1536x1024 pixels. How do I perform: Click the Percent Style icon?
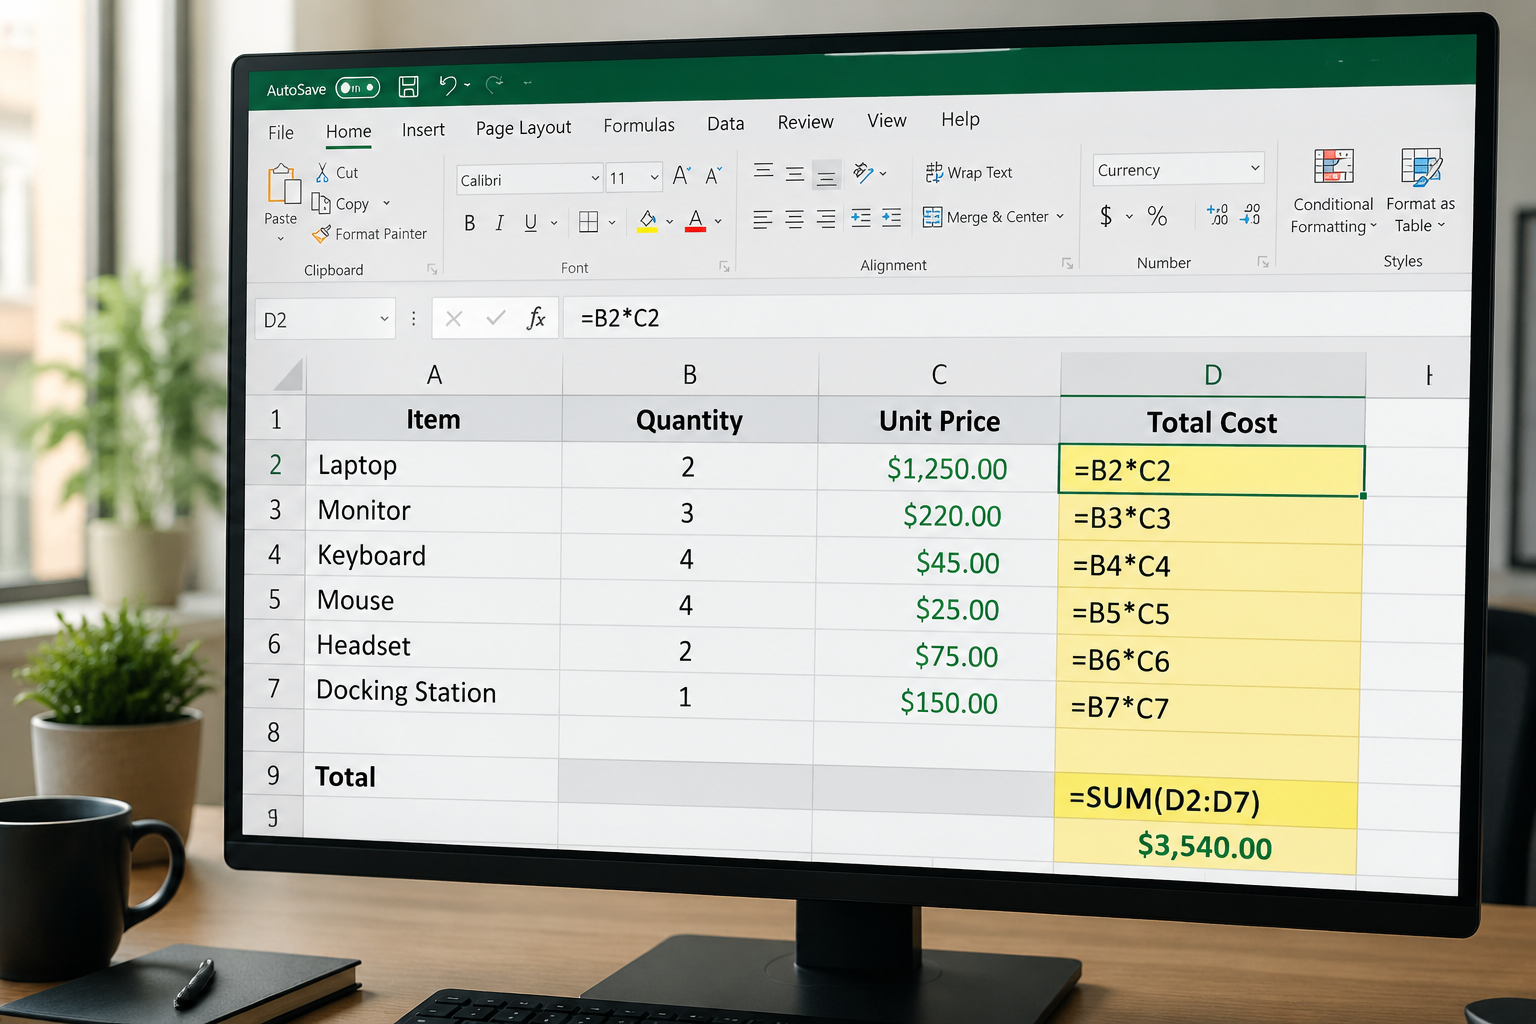coord(1157,216)
